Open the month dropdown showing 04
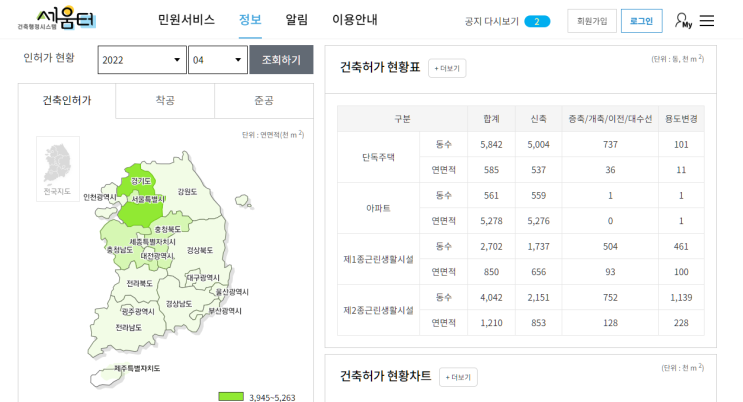The image size is (743, 402). point(217,60)
